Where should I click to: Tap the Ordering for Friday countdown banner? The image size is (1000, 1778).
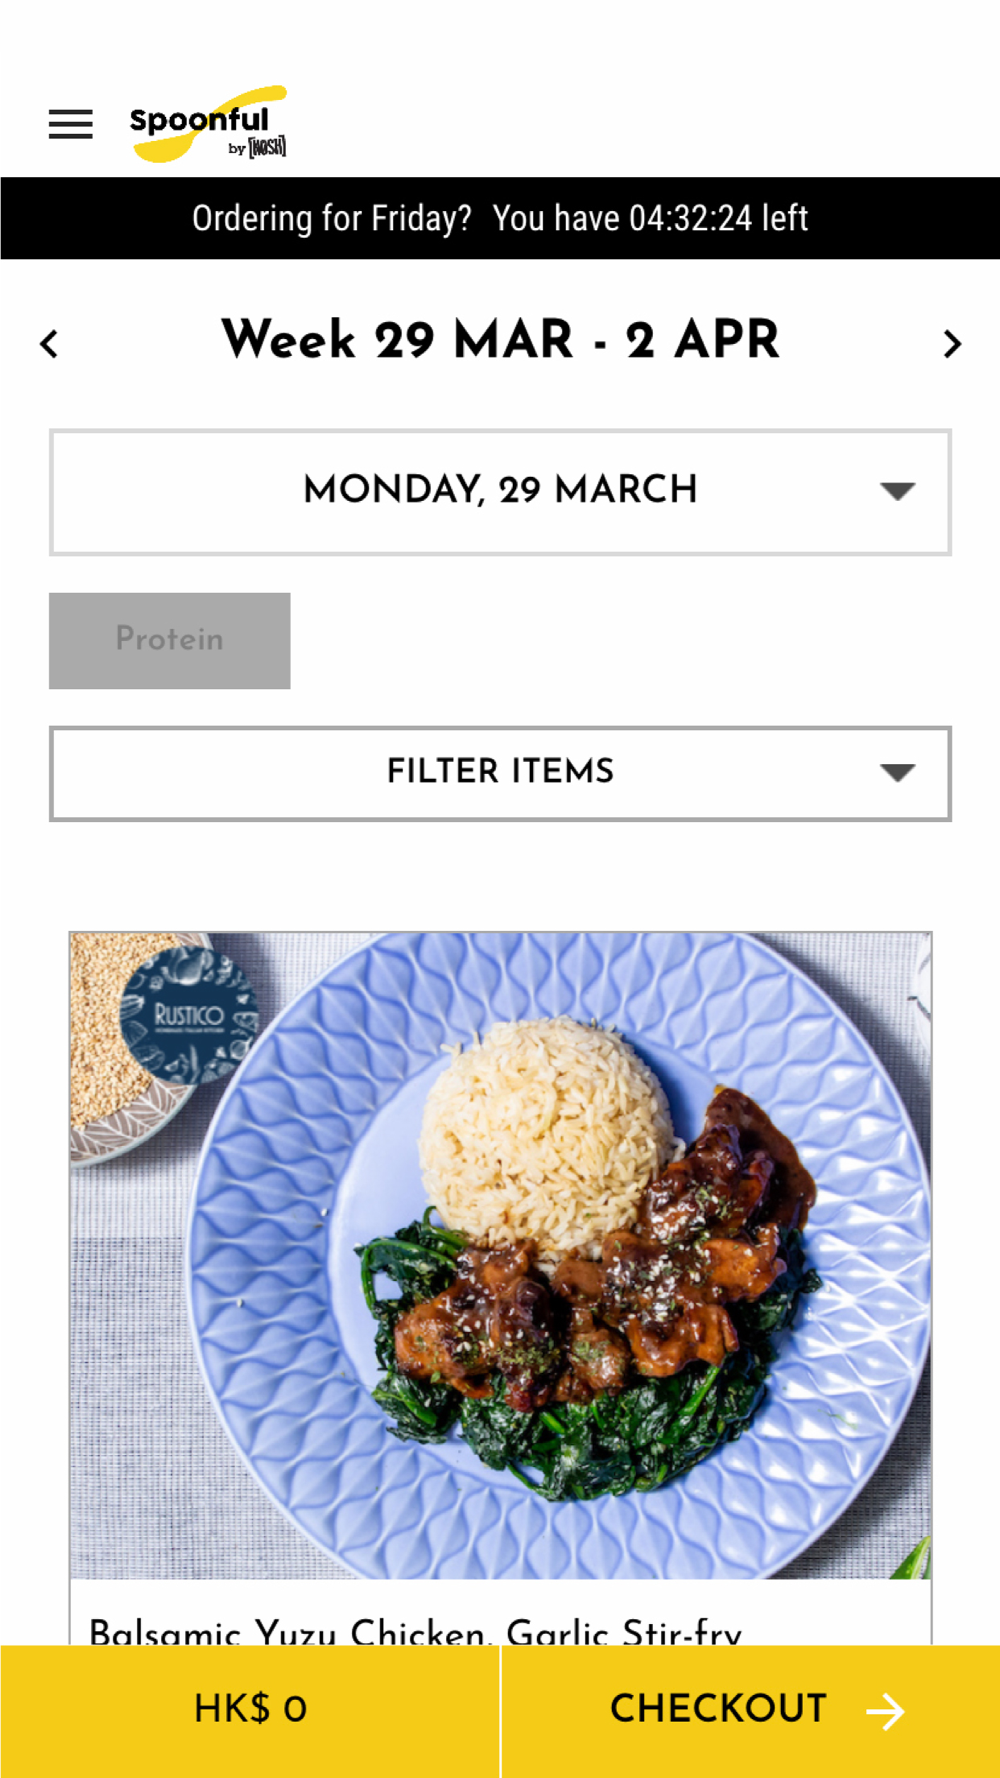[500, 218]
